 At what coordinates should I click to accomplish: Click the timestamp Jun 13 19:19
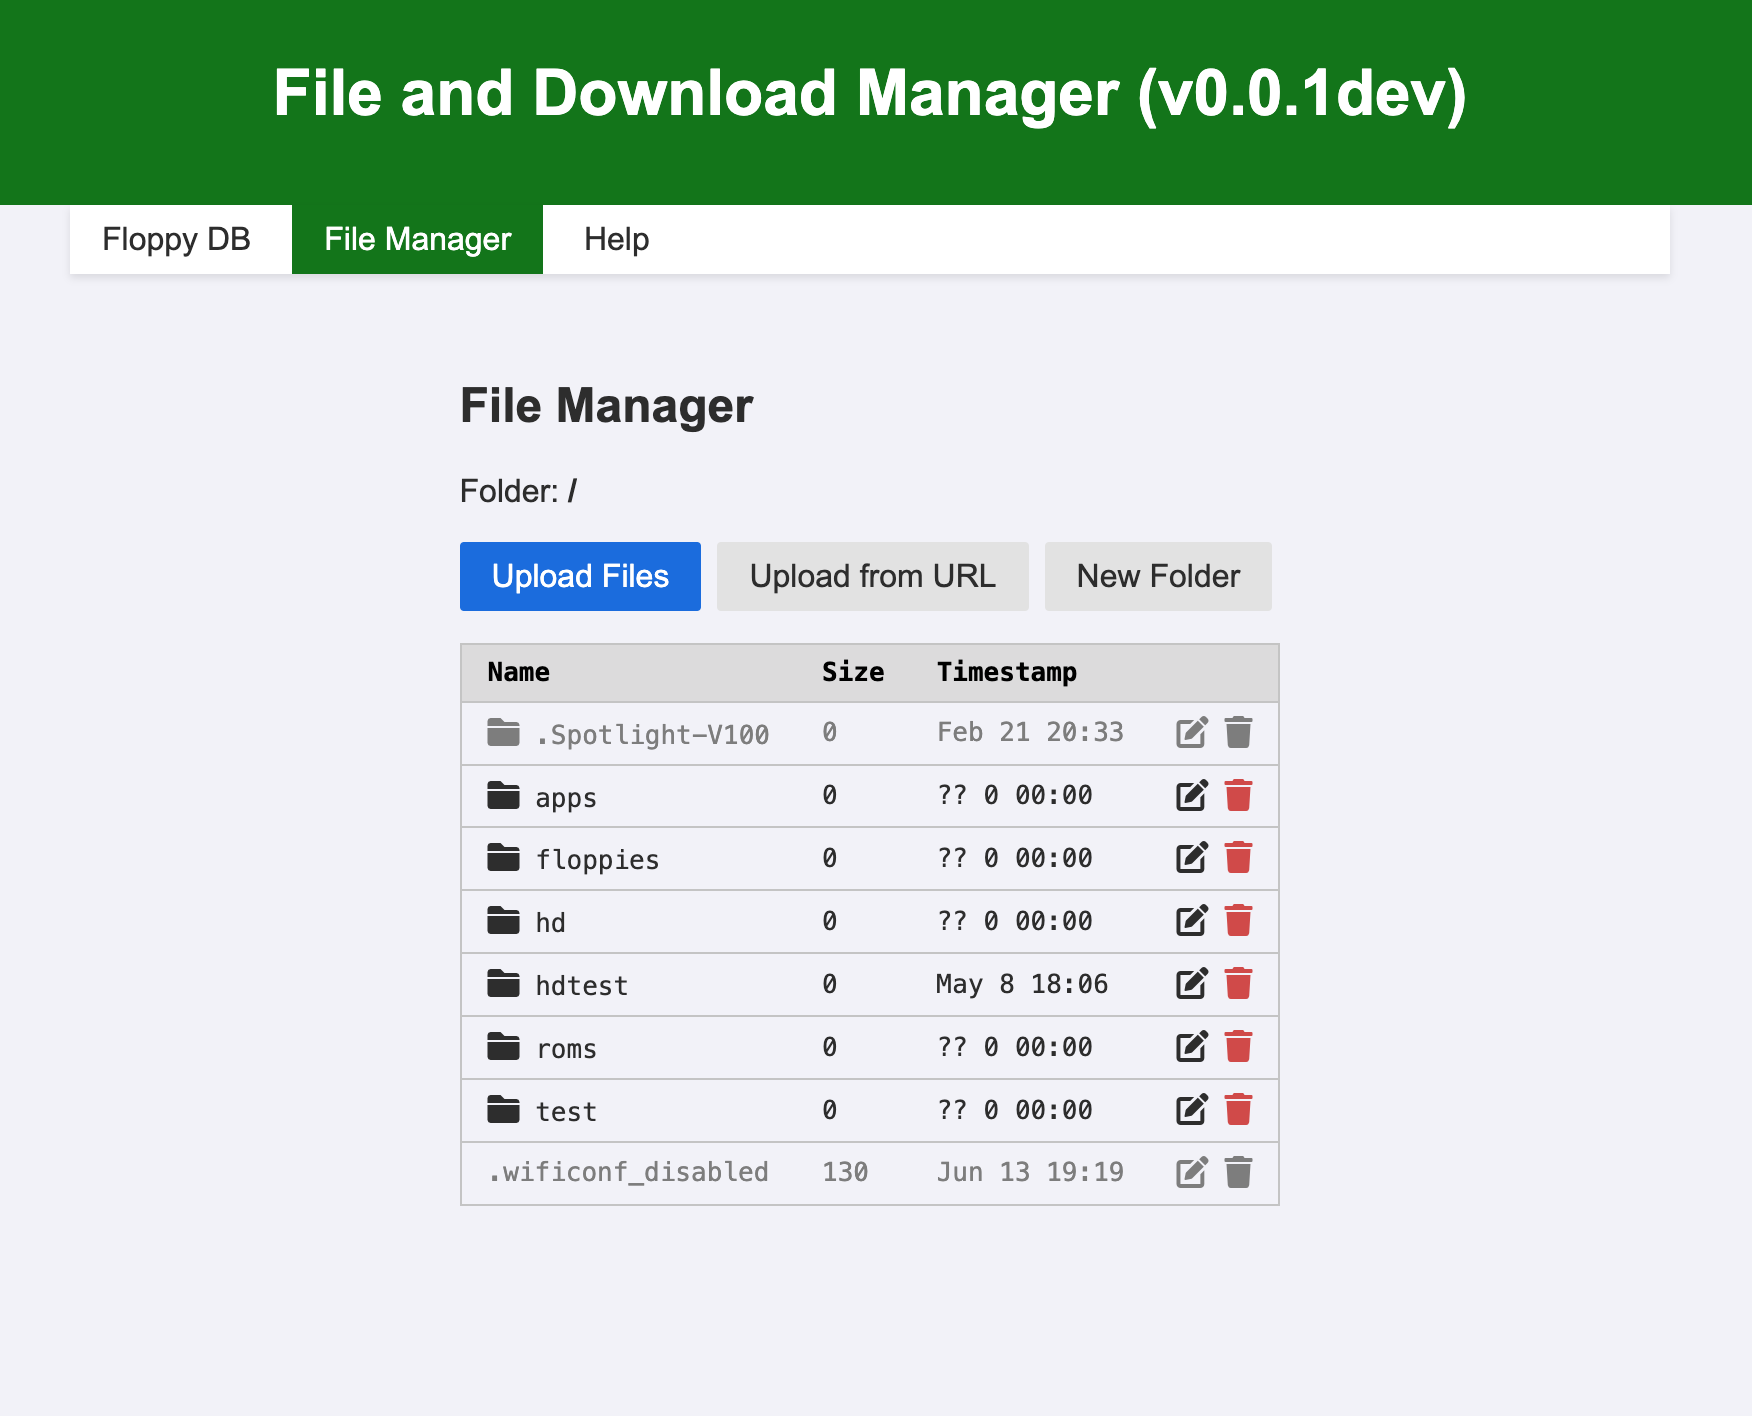[x=1030, y=1172]
